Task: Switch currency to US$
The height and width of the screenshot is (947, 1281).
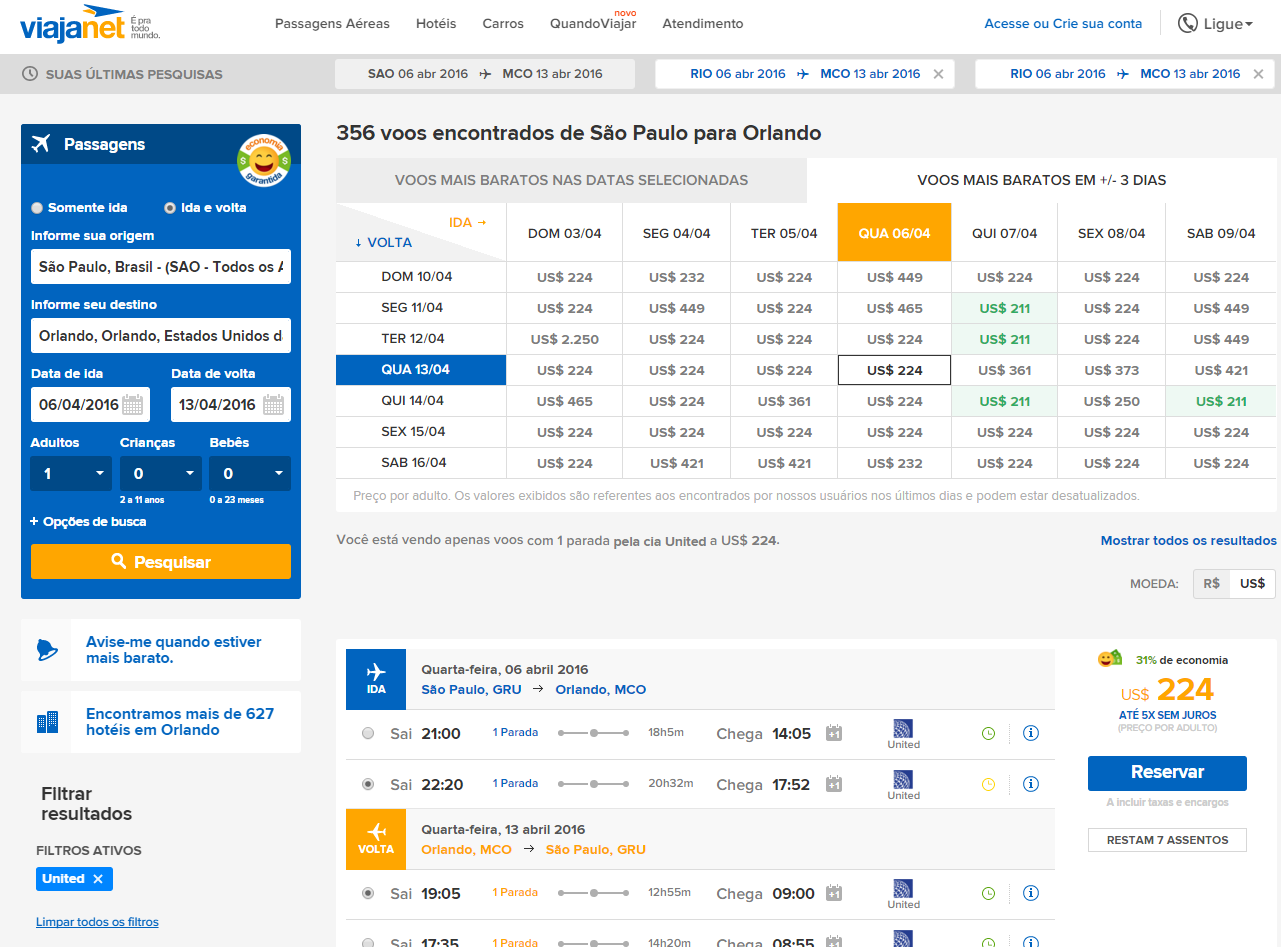Action: [1252, 584]
